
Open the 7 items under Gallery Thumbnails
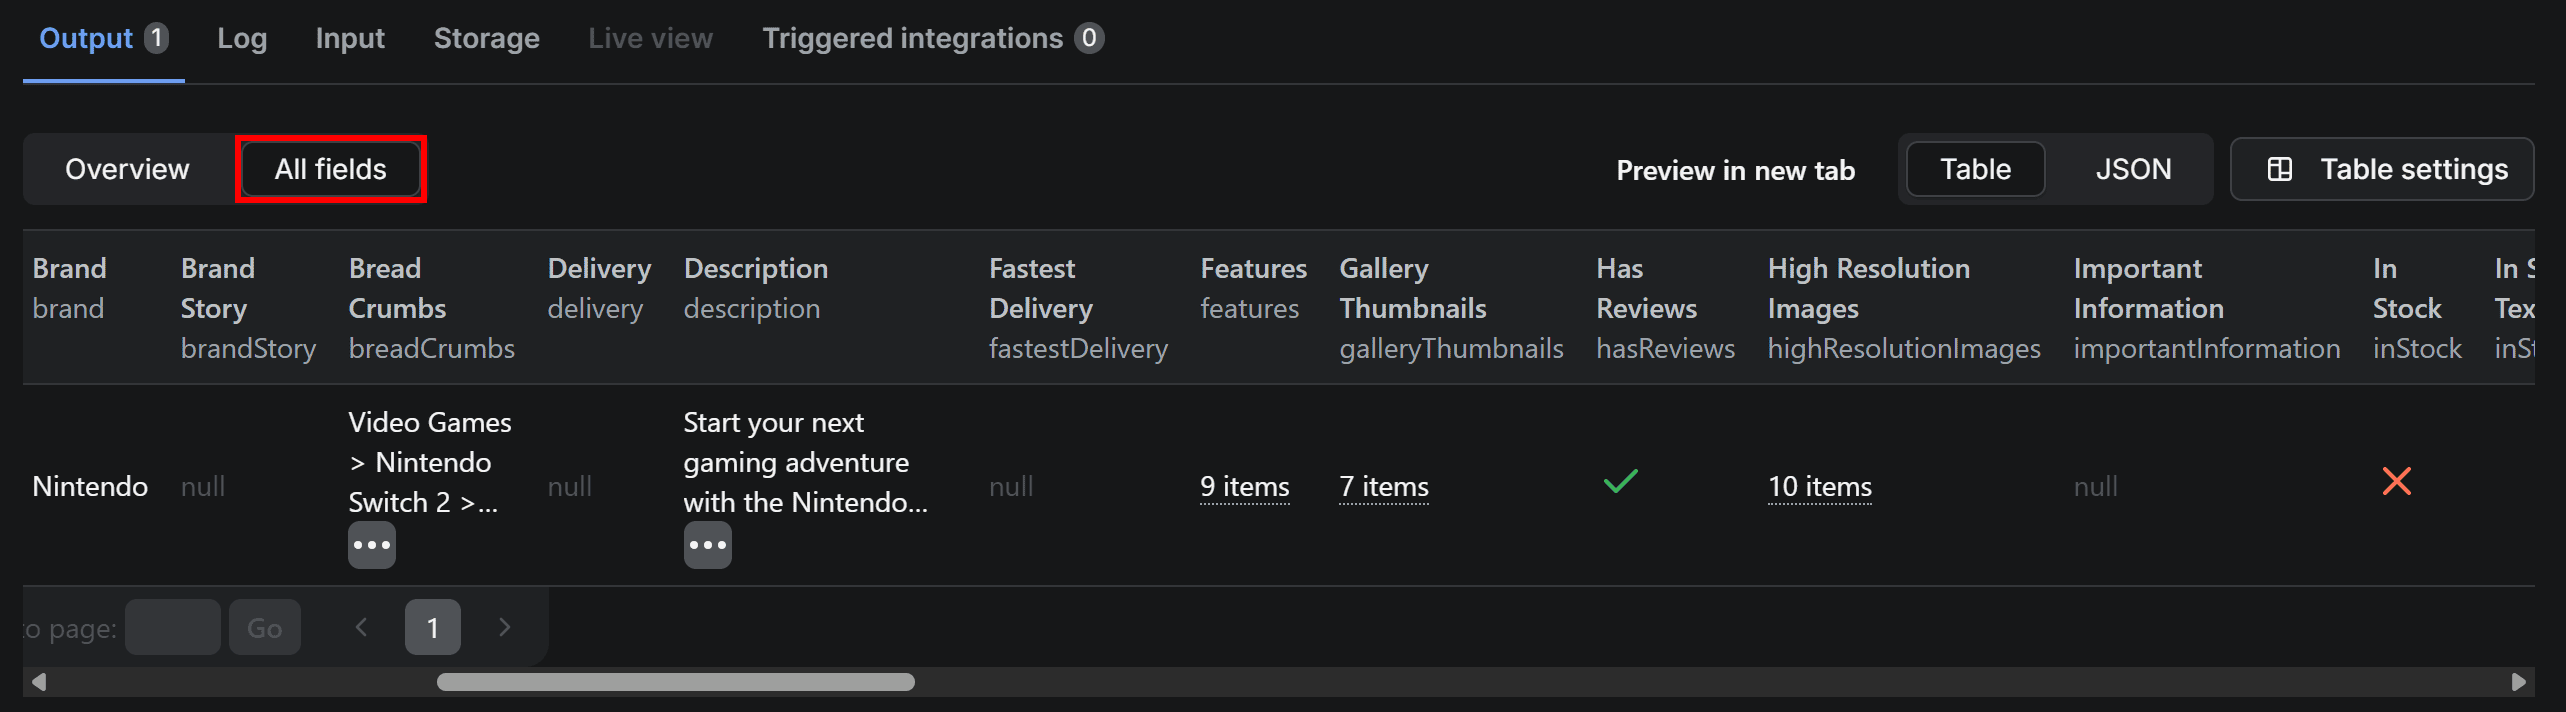(1383, 486)
